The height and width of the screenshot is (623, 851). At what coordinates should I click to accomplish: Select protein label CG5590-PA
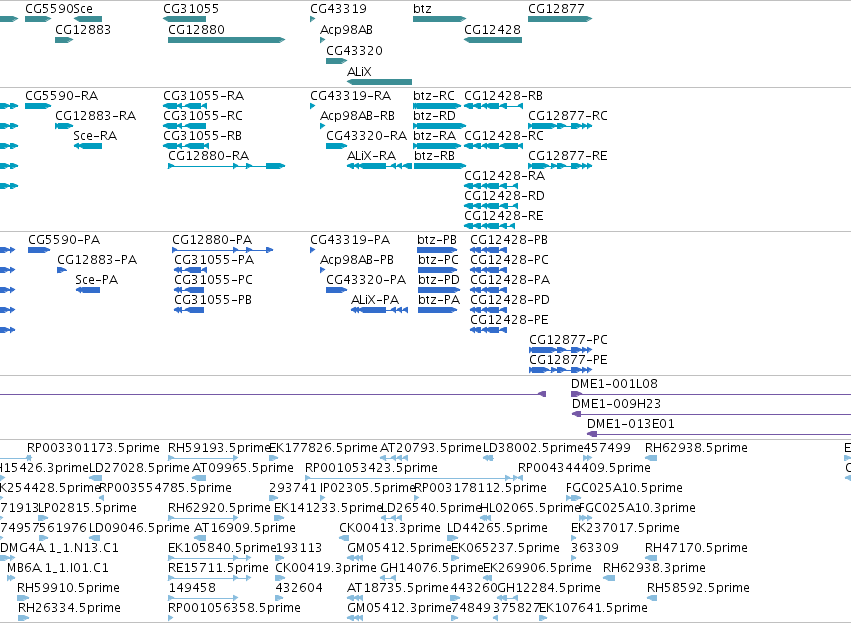point(64,240)
